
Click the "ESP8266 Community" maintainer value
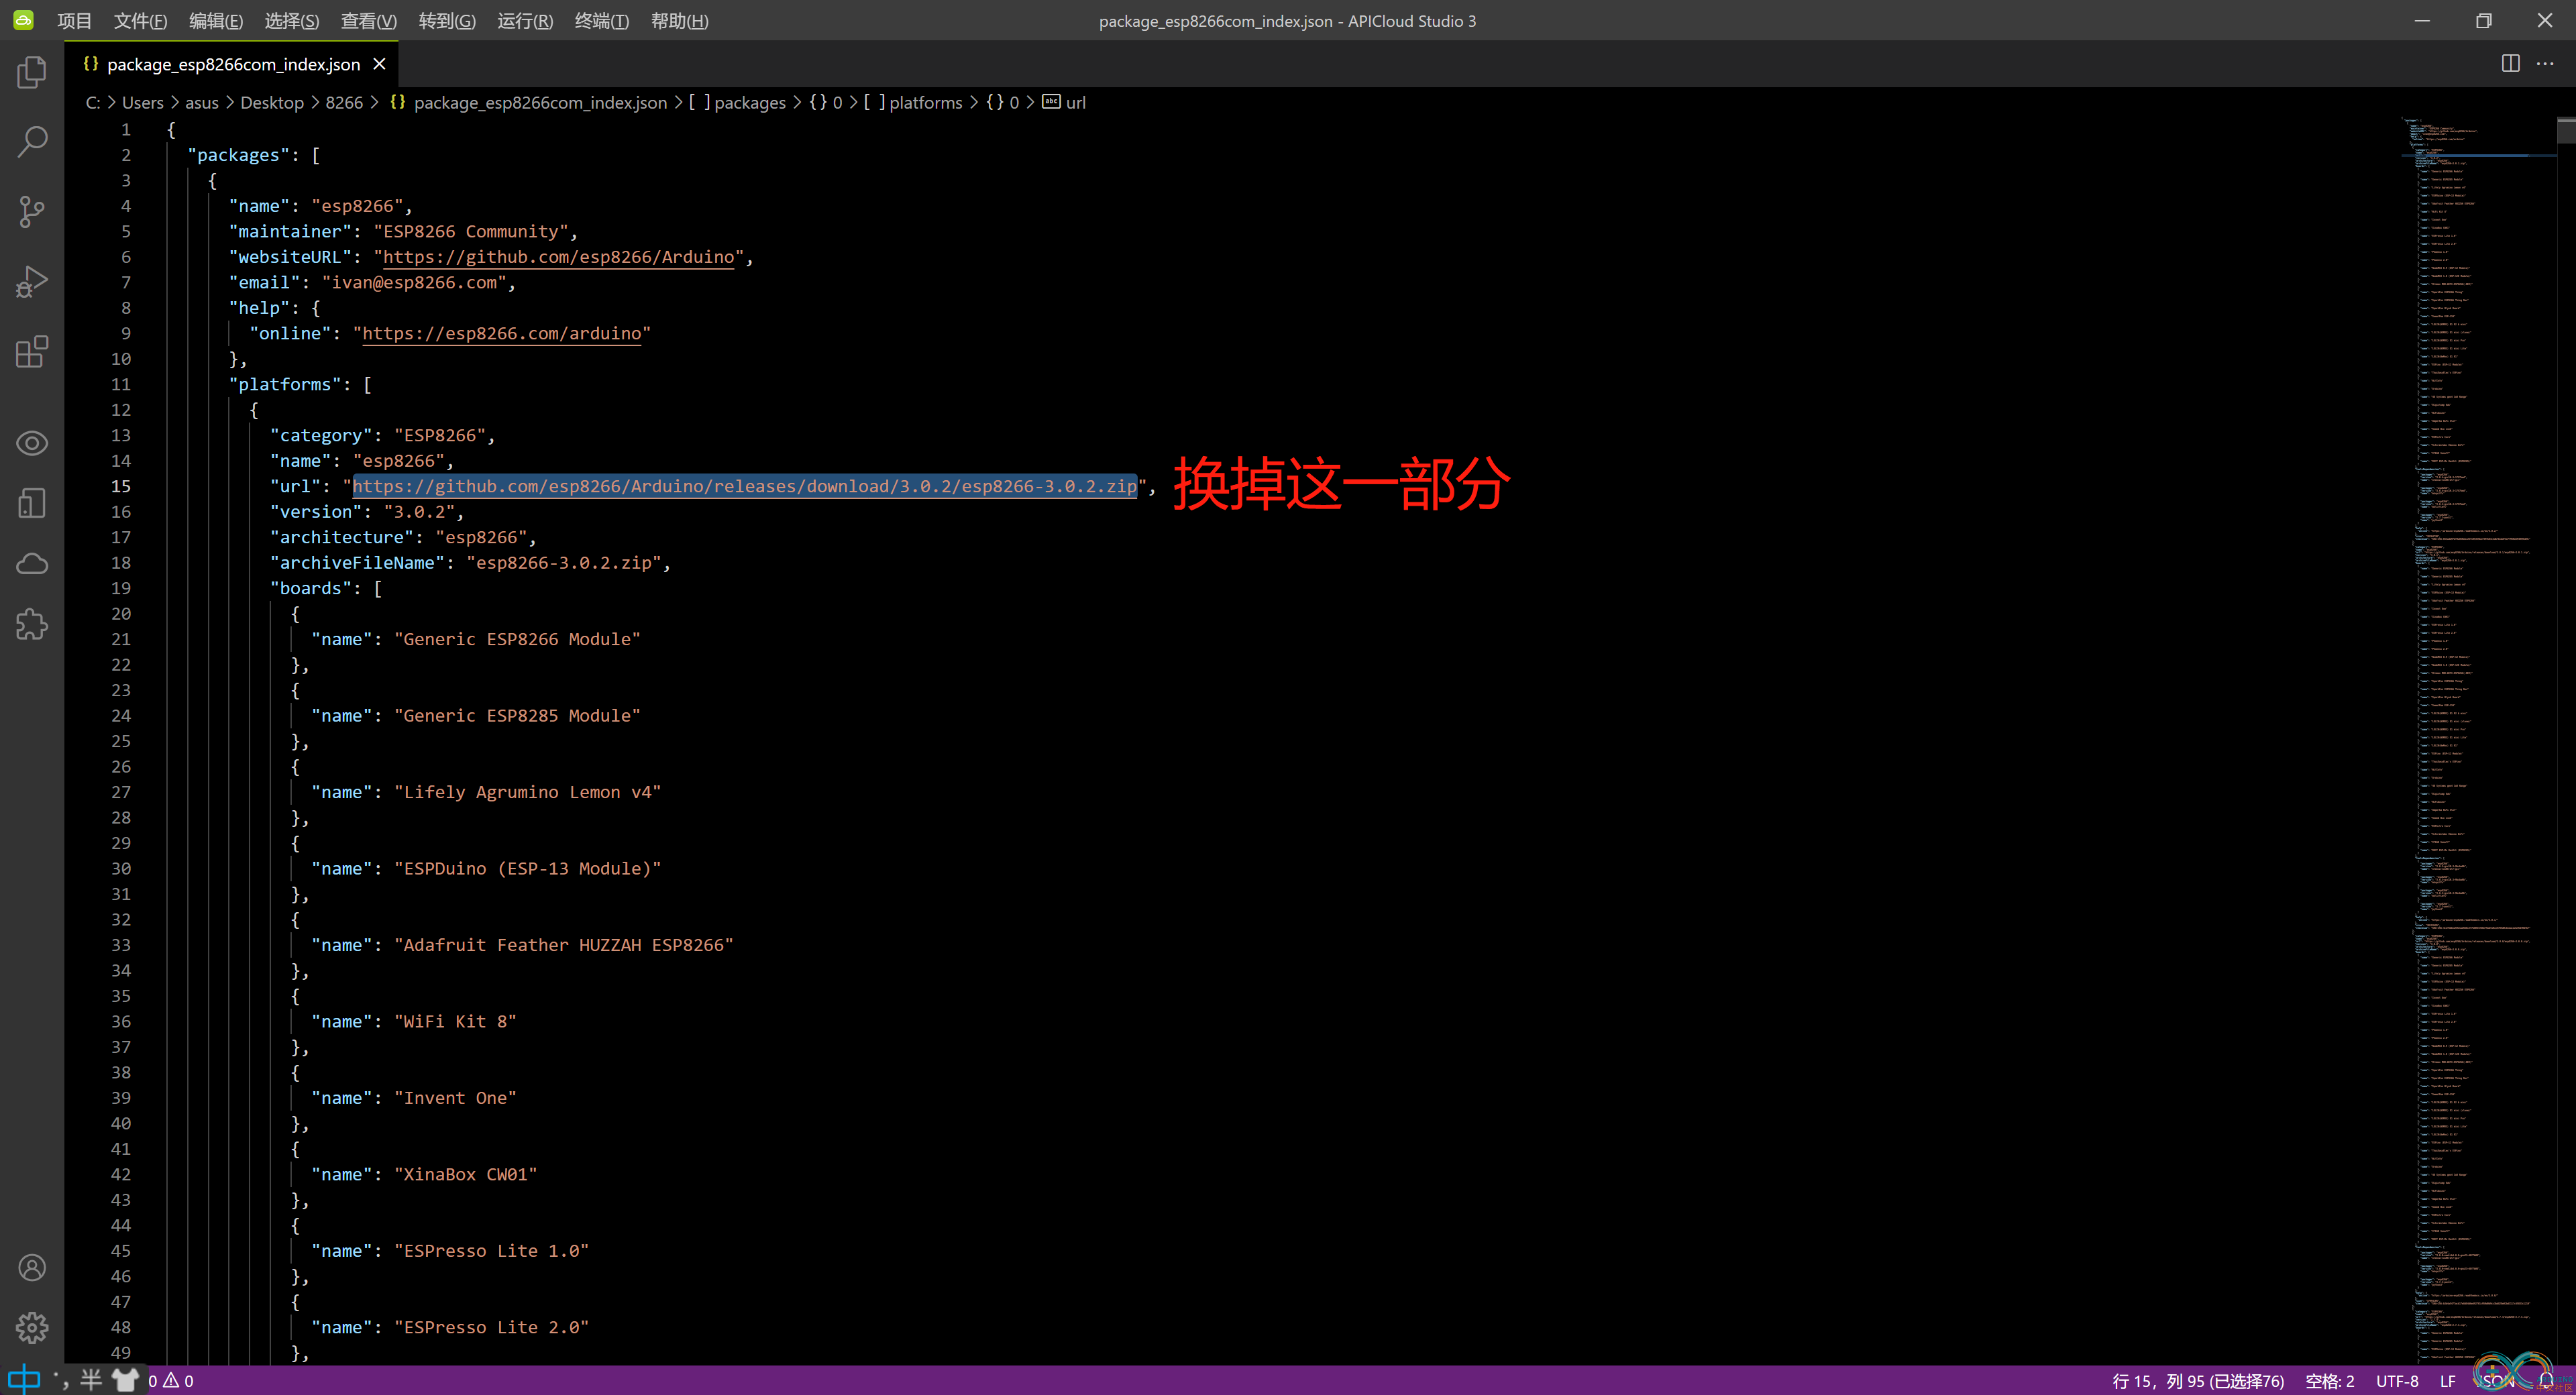click(475, 232)
